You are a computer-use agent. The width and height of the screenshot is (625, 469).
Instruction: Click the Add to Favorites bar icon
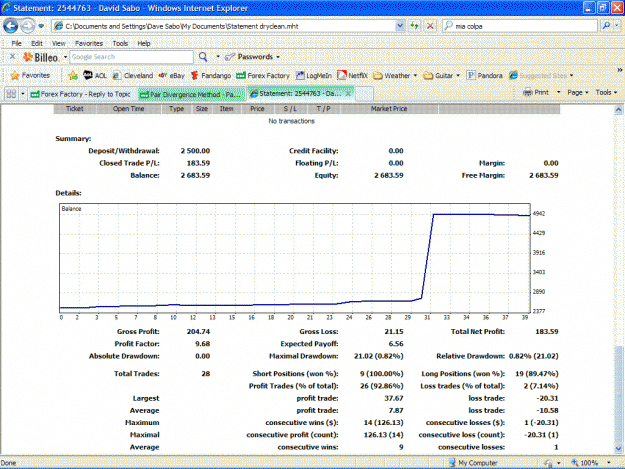point(73,75)
